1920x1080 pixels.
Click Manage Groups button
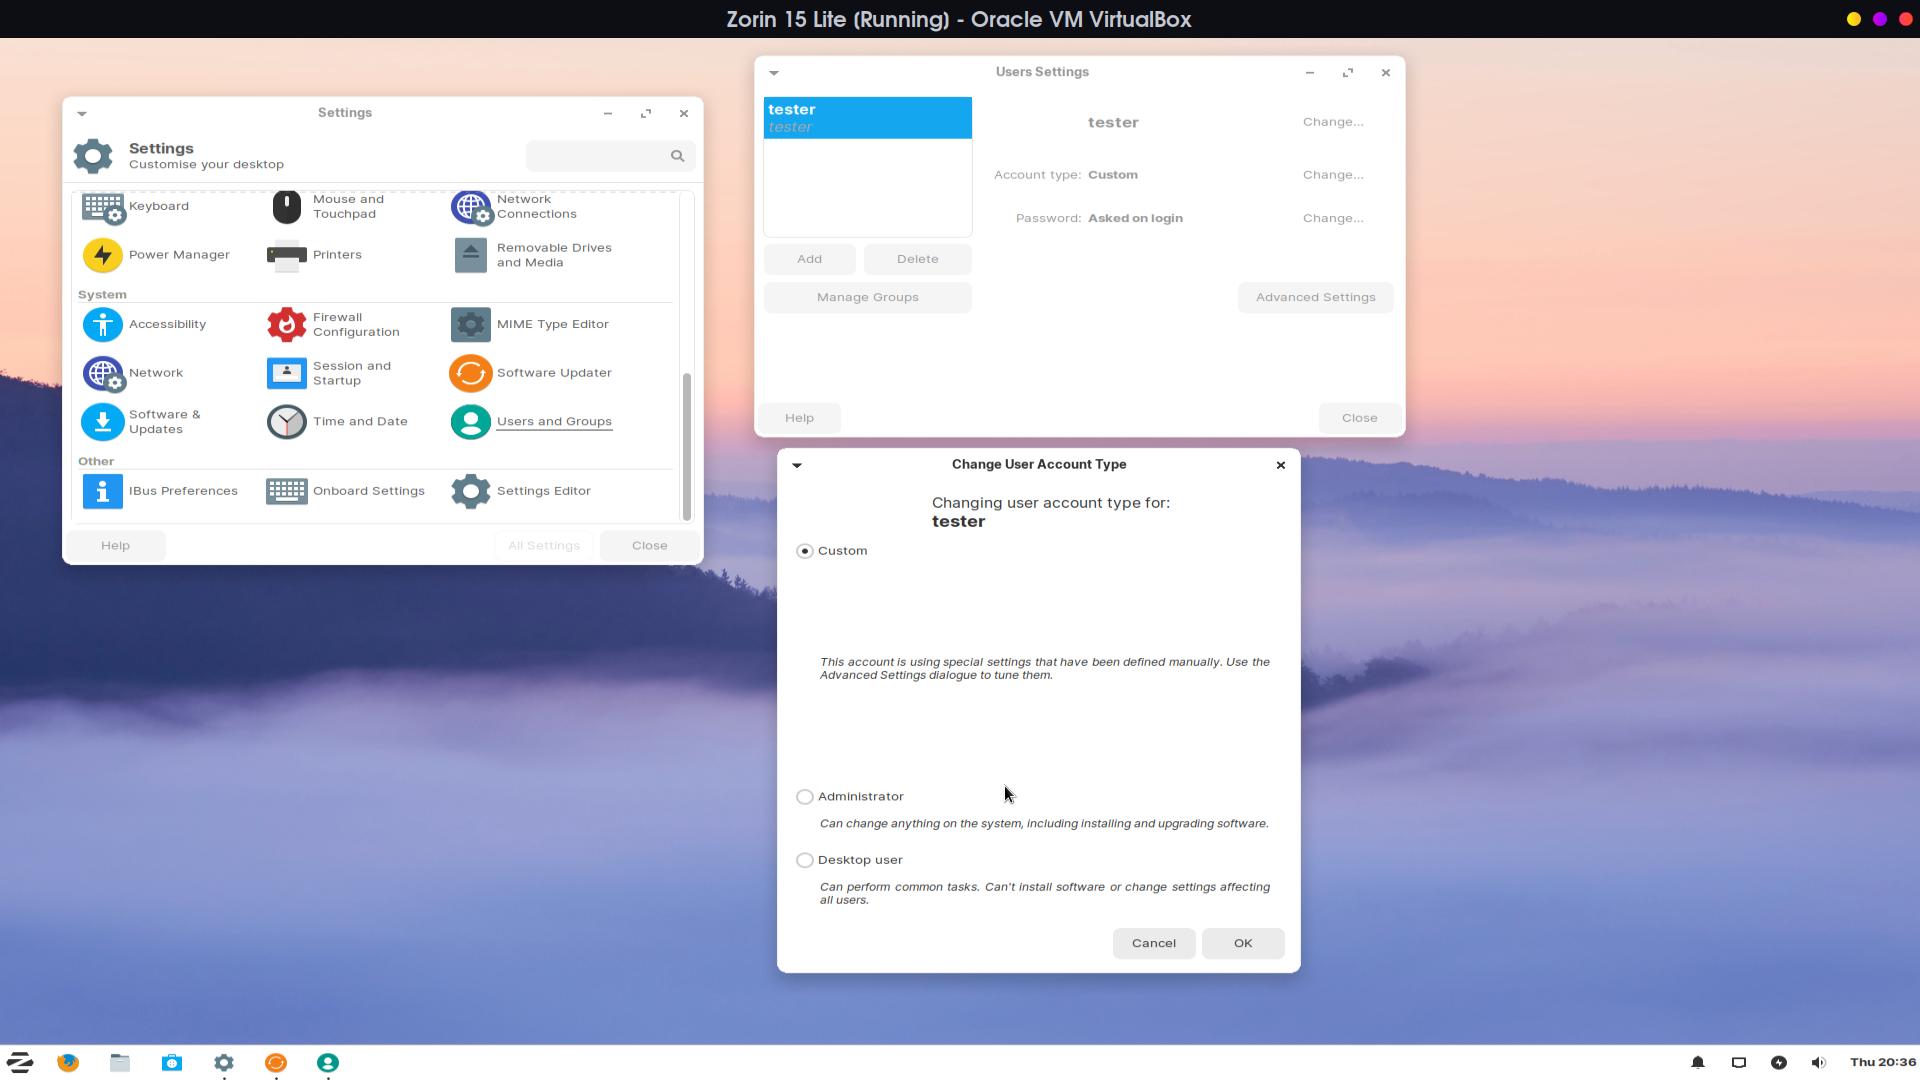tap(867, 297)
